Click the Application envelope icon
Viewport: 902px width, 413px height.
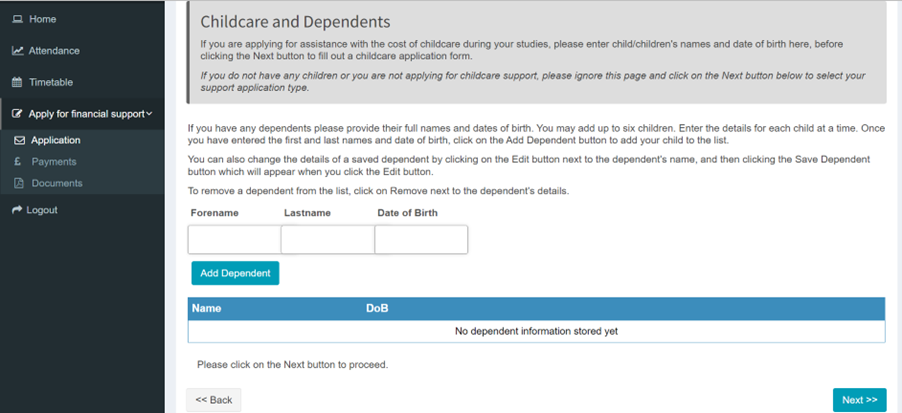coord(19,141)
